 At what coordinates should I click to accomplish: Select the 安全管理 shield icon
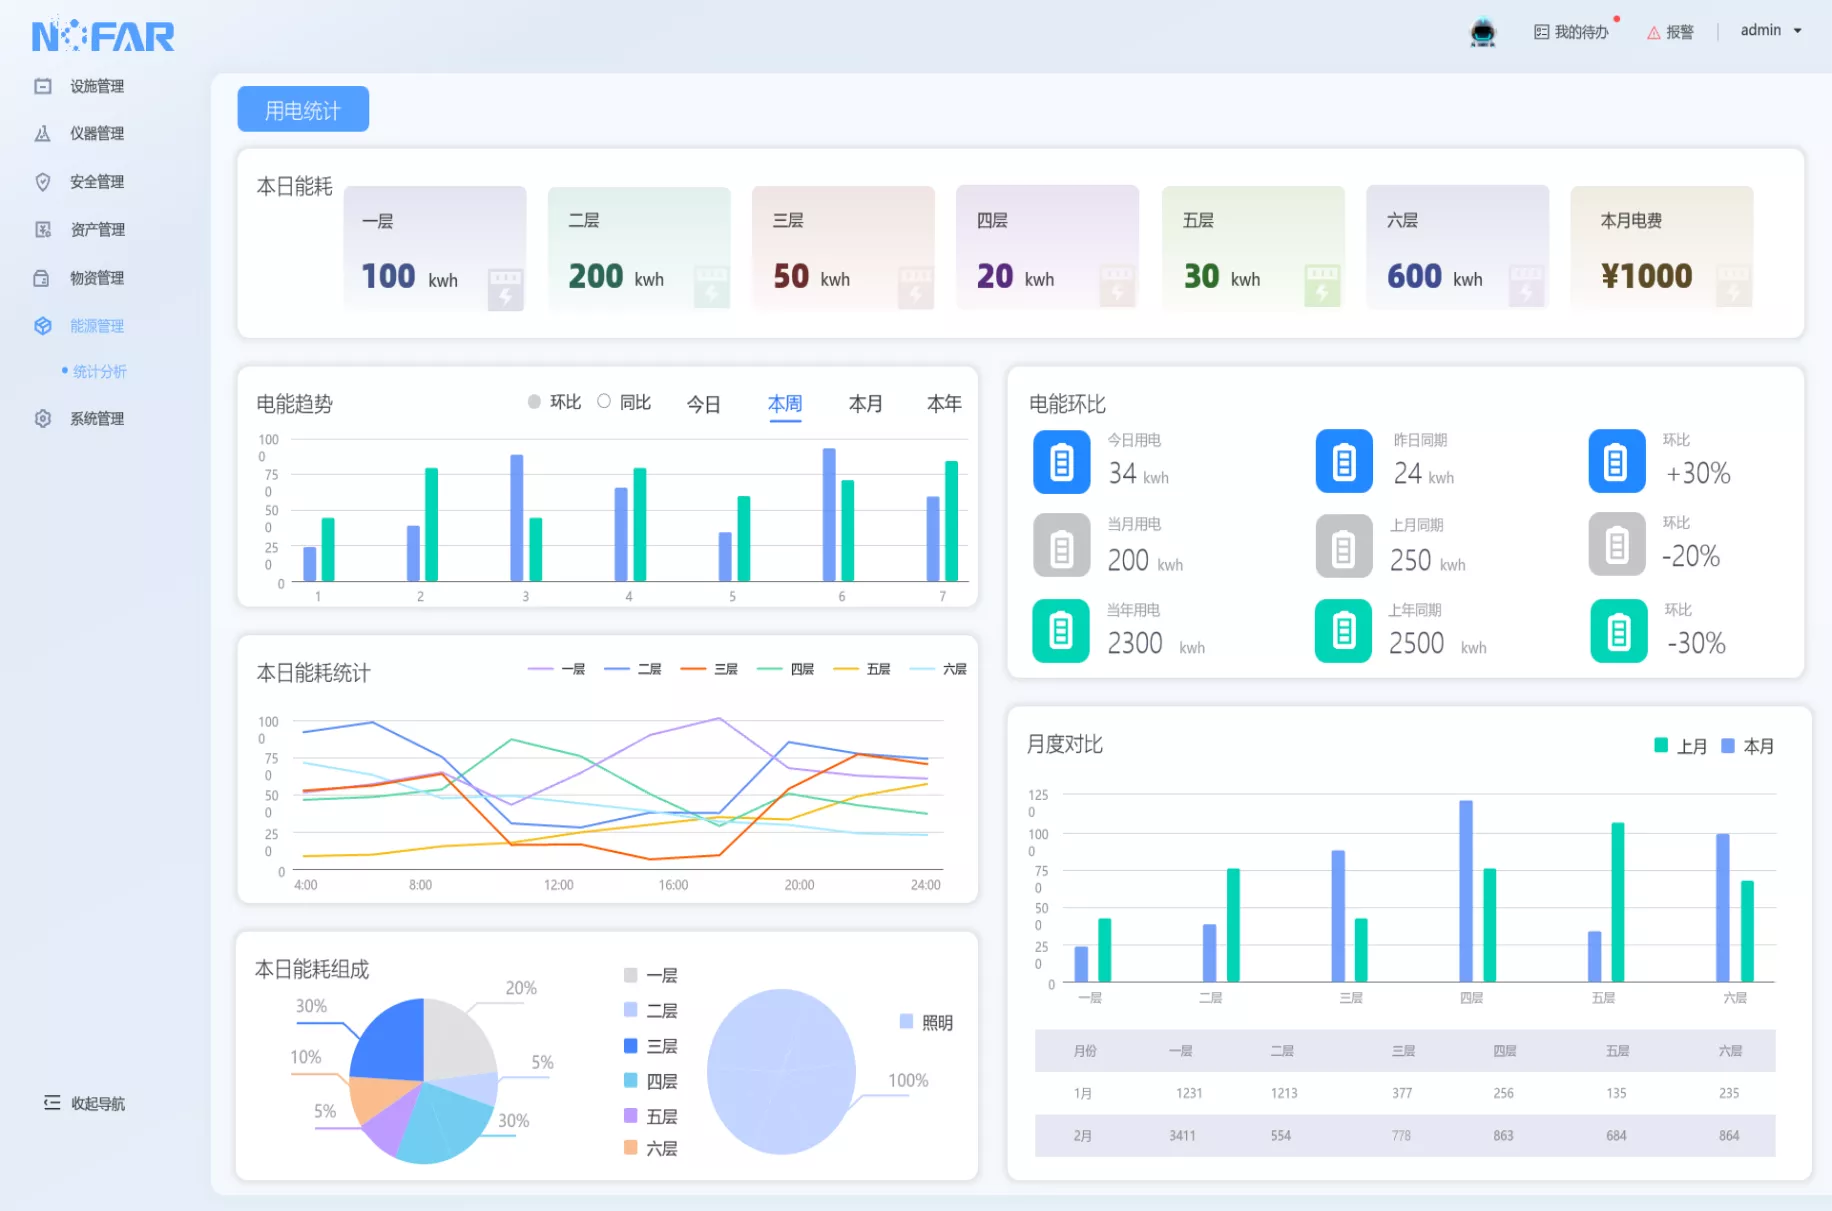43,181
